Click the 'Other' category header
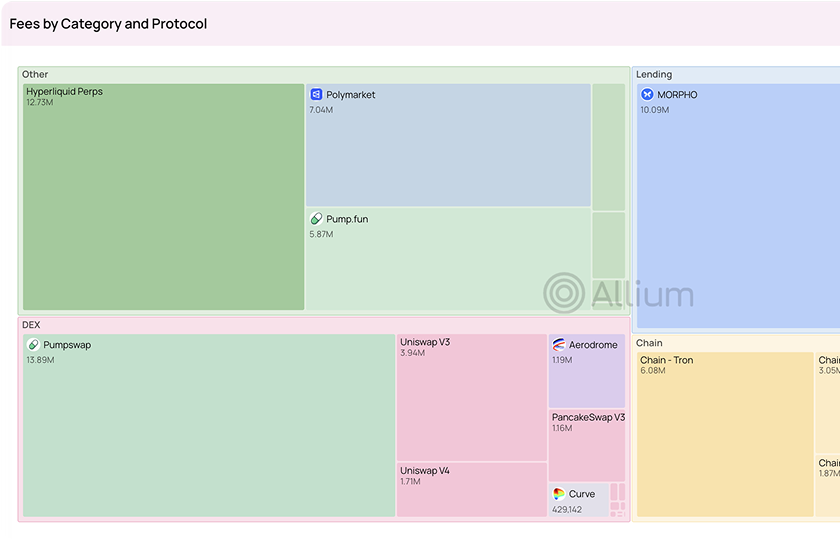 pyautogui.click(x=35, y=74)
